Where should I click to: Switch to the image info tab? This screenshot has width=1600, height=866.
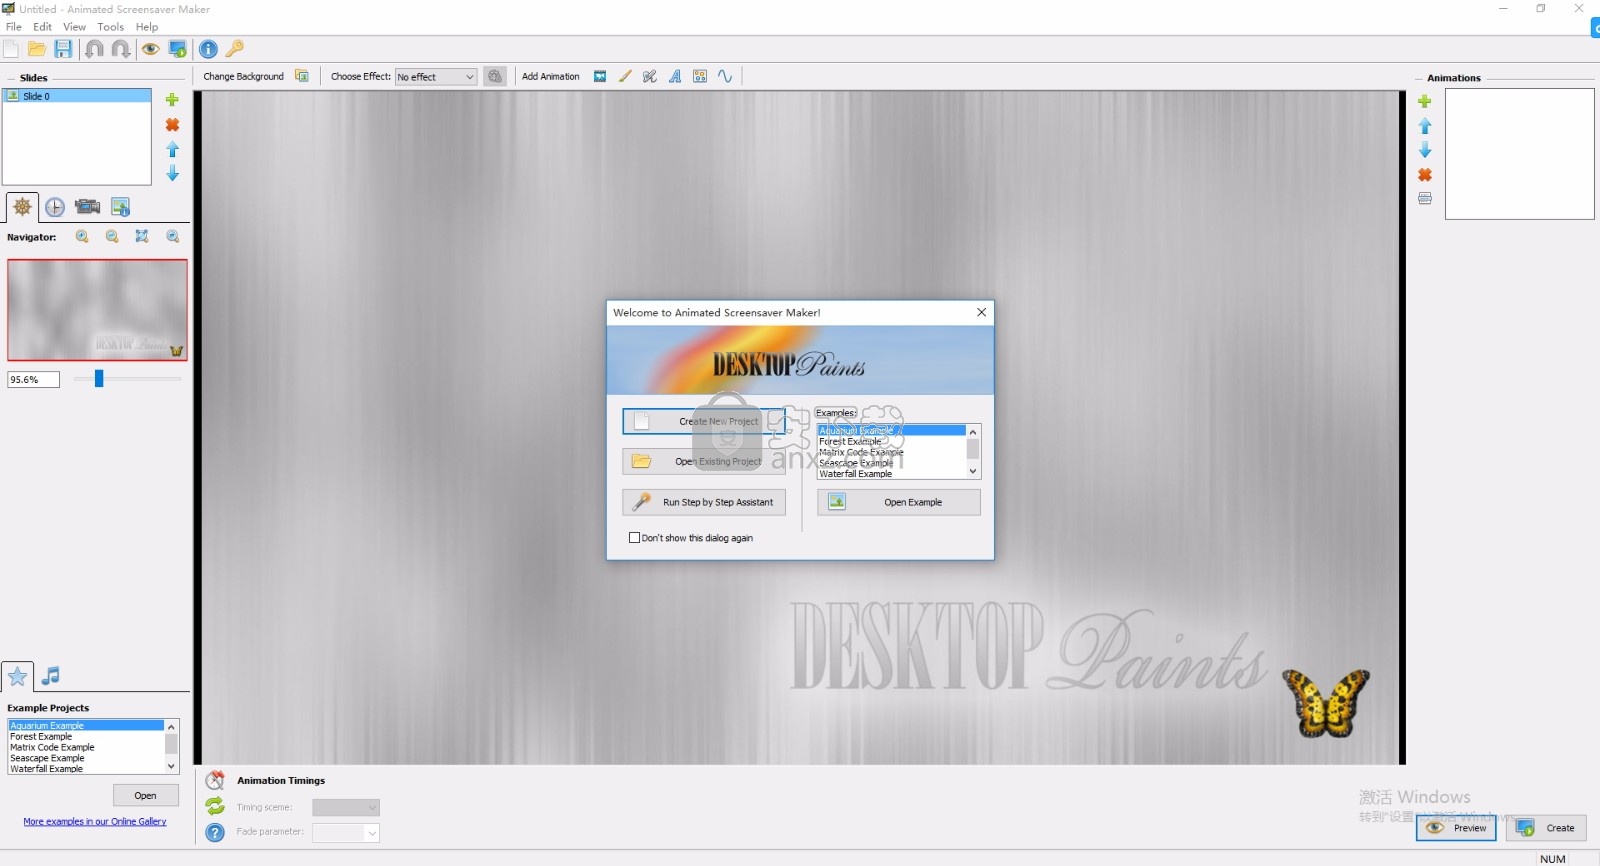(120, 207)
